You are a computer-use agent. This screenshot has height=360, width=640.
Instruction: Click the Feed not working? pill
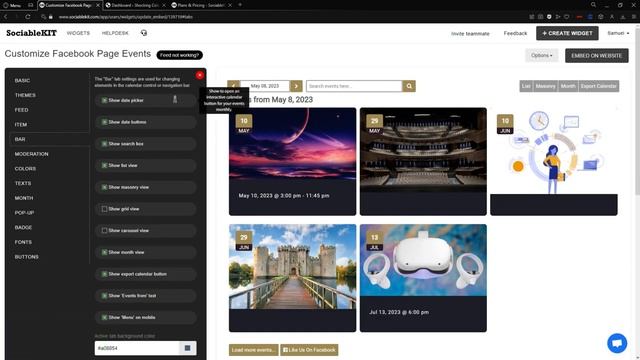(180, 55)
